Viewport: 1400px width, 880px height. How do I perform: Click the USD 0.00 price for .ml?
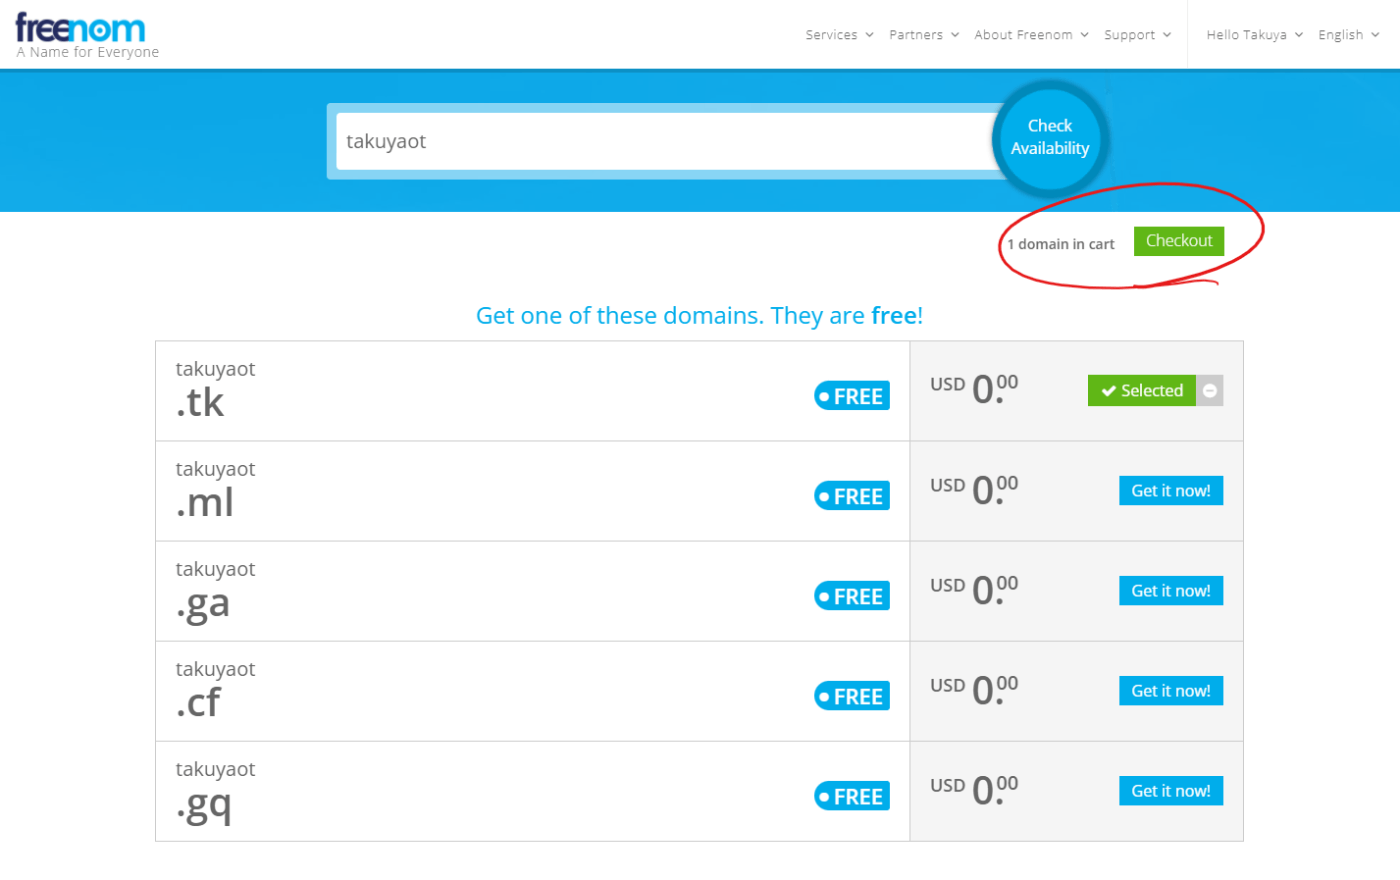974,489
